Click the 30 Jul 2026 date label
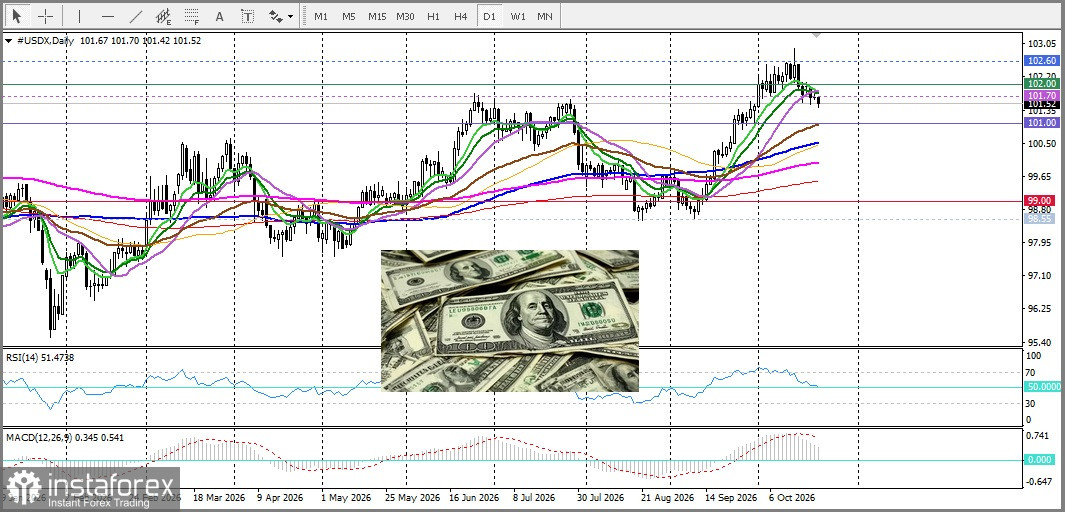This screenshot has width=1065, height=512. point(600,497)
